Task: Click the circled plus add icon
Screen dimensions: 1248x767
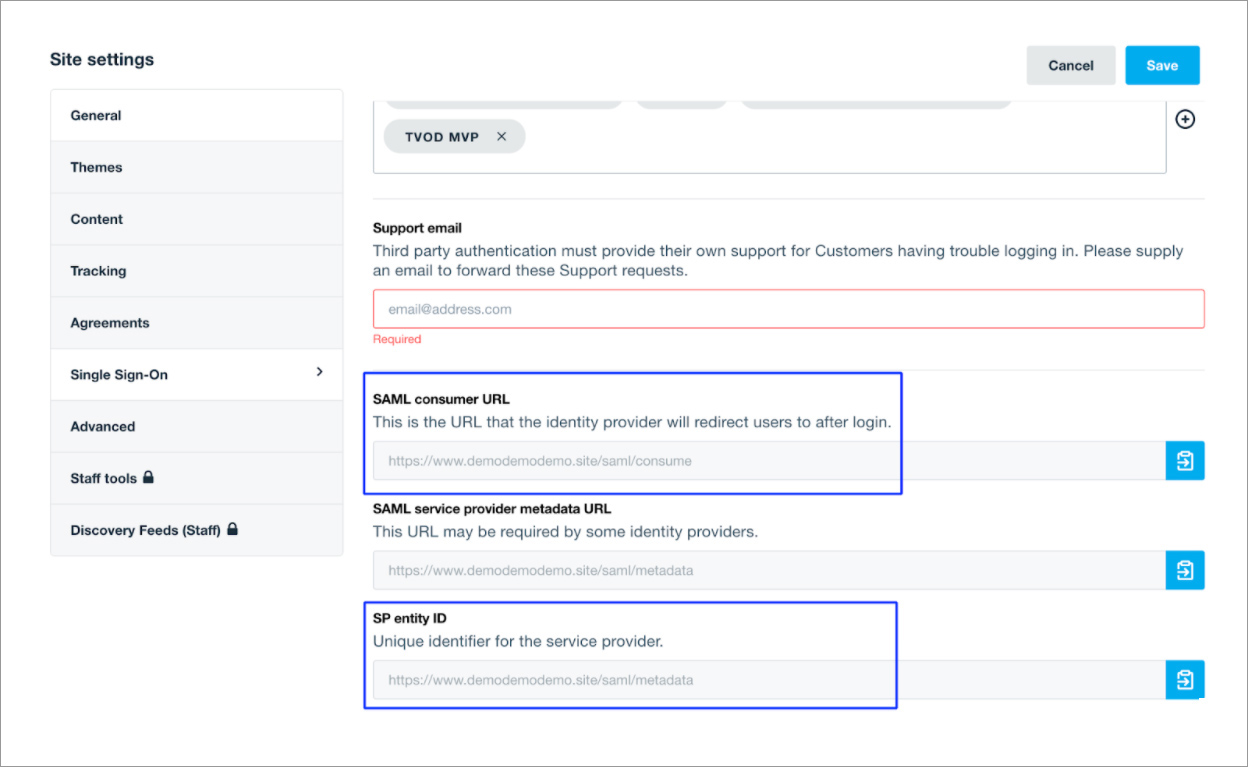Action: click(1185, 119)
